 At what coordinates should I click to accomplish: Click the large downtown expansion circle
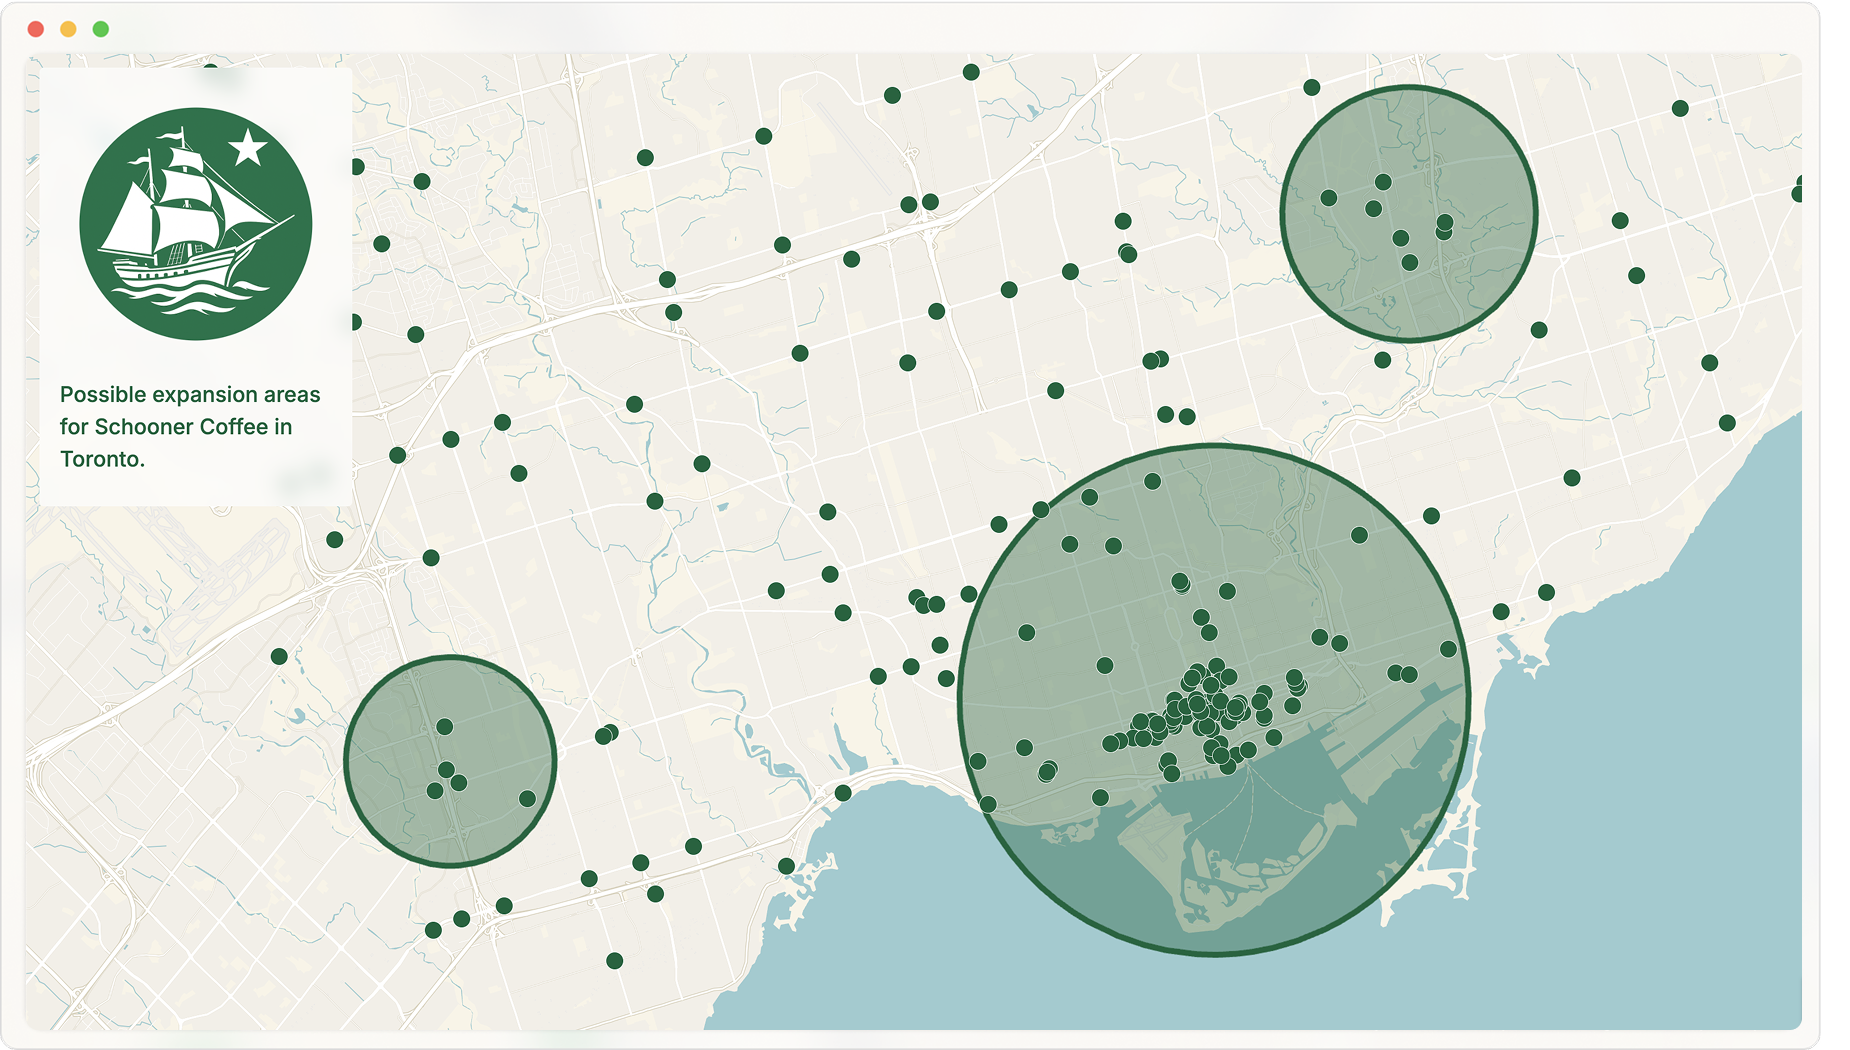[x=1213, y=700]
